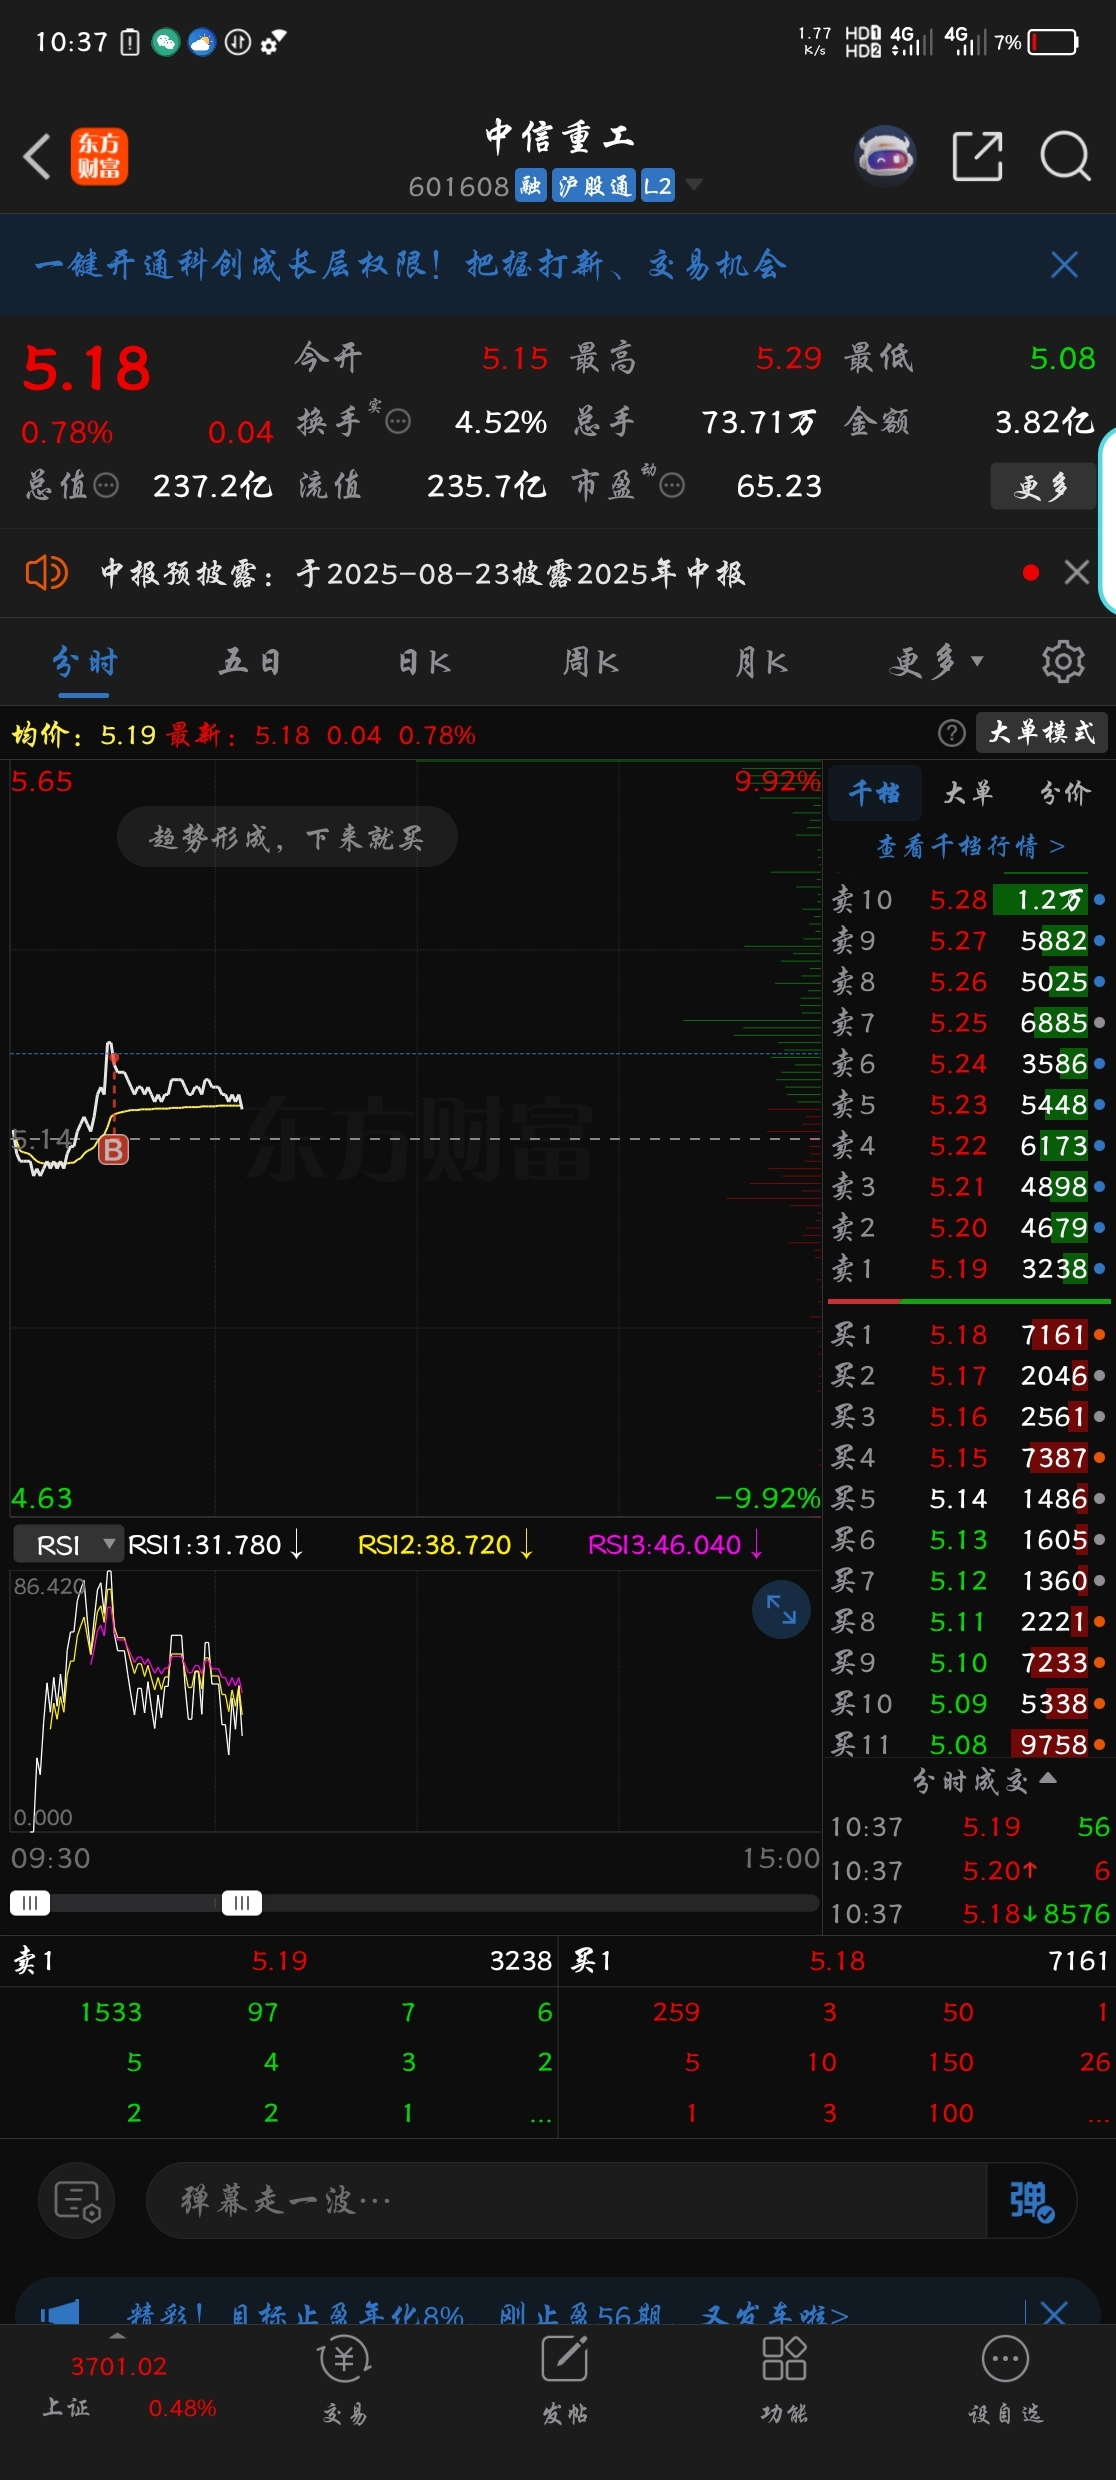
Task: Tap the 融 margin tag
Action: 531,185
